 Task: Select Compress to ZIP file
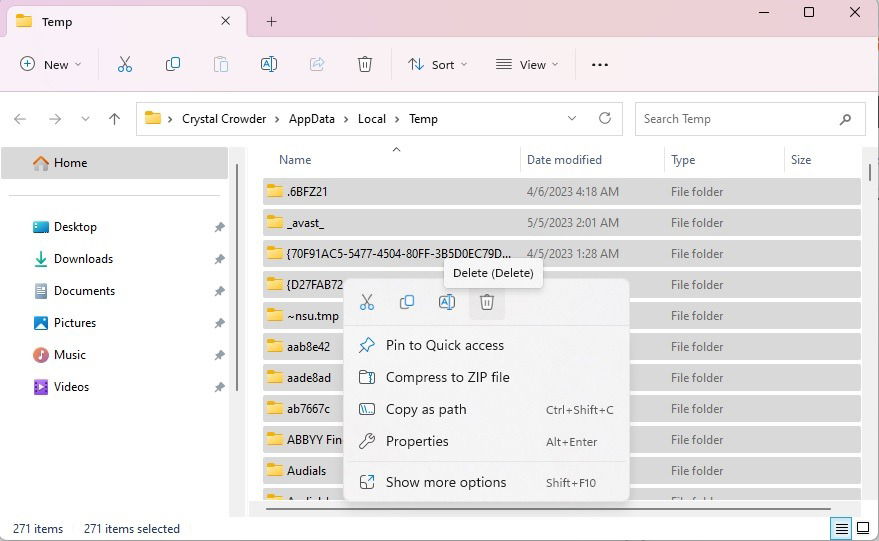pos(486,377)
